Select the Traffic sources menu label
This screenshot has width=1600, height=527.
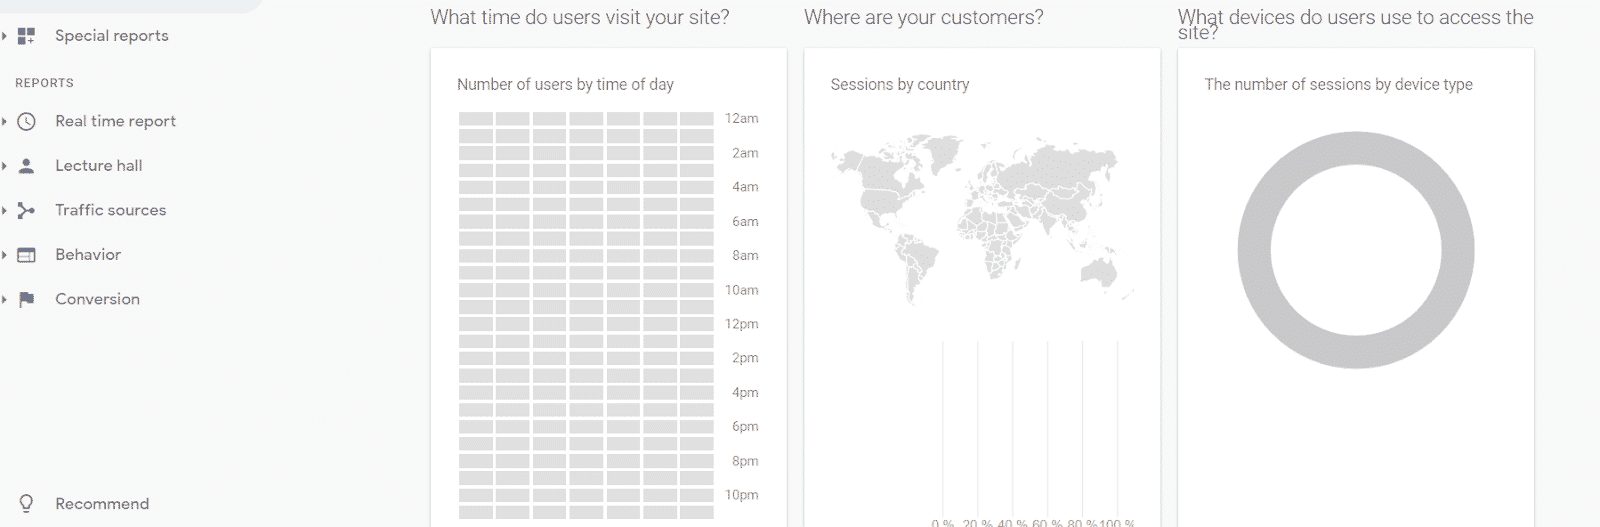[110, 210]
